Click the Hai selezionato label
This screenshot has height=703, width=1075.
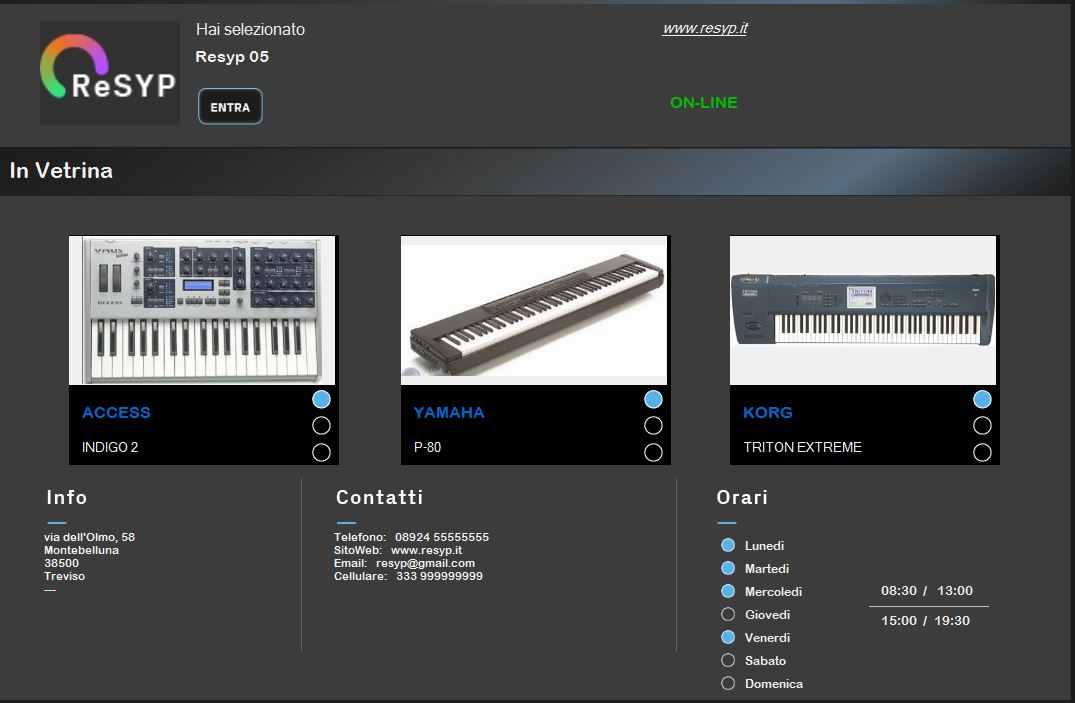pos(250,29)
